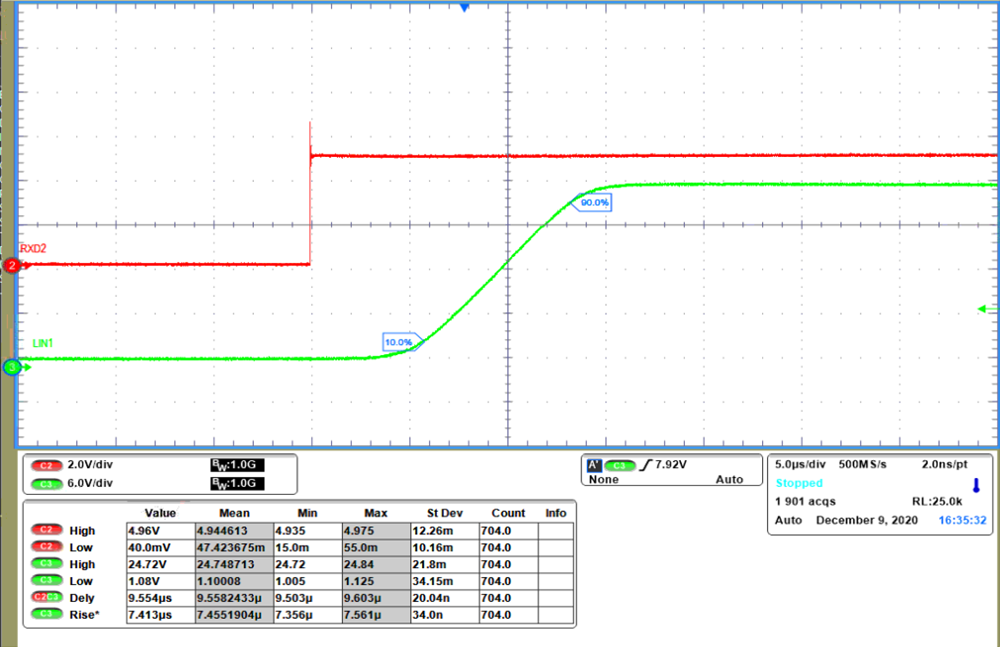Click the 90.0% reference level marker

click(x=592, y=202)
